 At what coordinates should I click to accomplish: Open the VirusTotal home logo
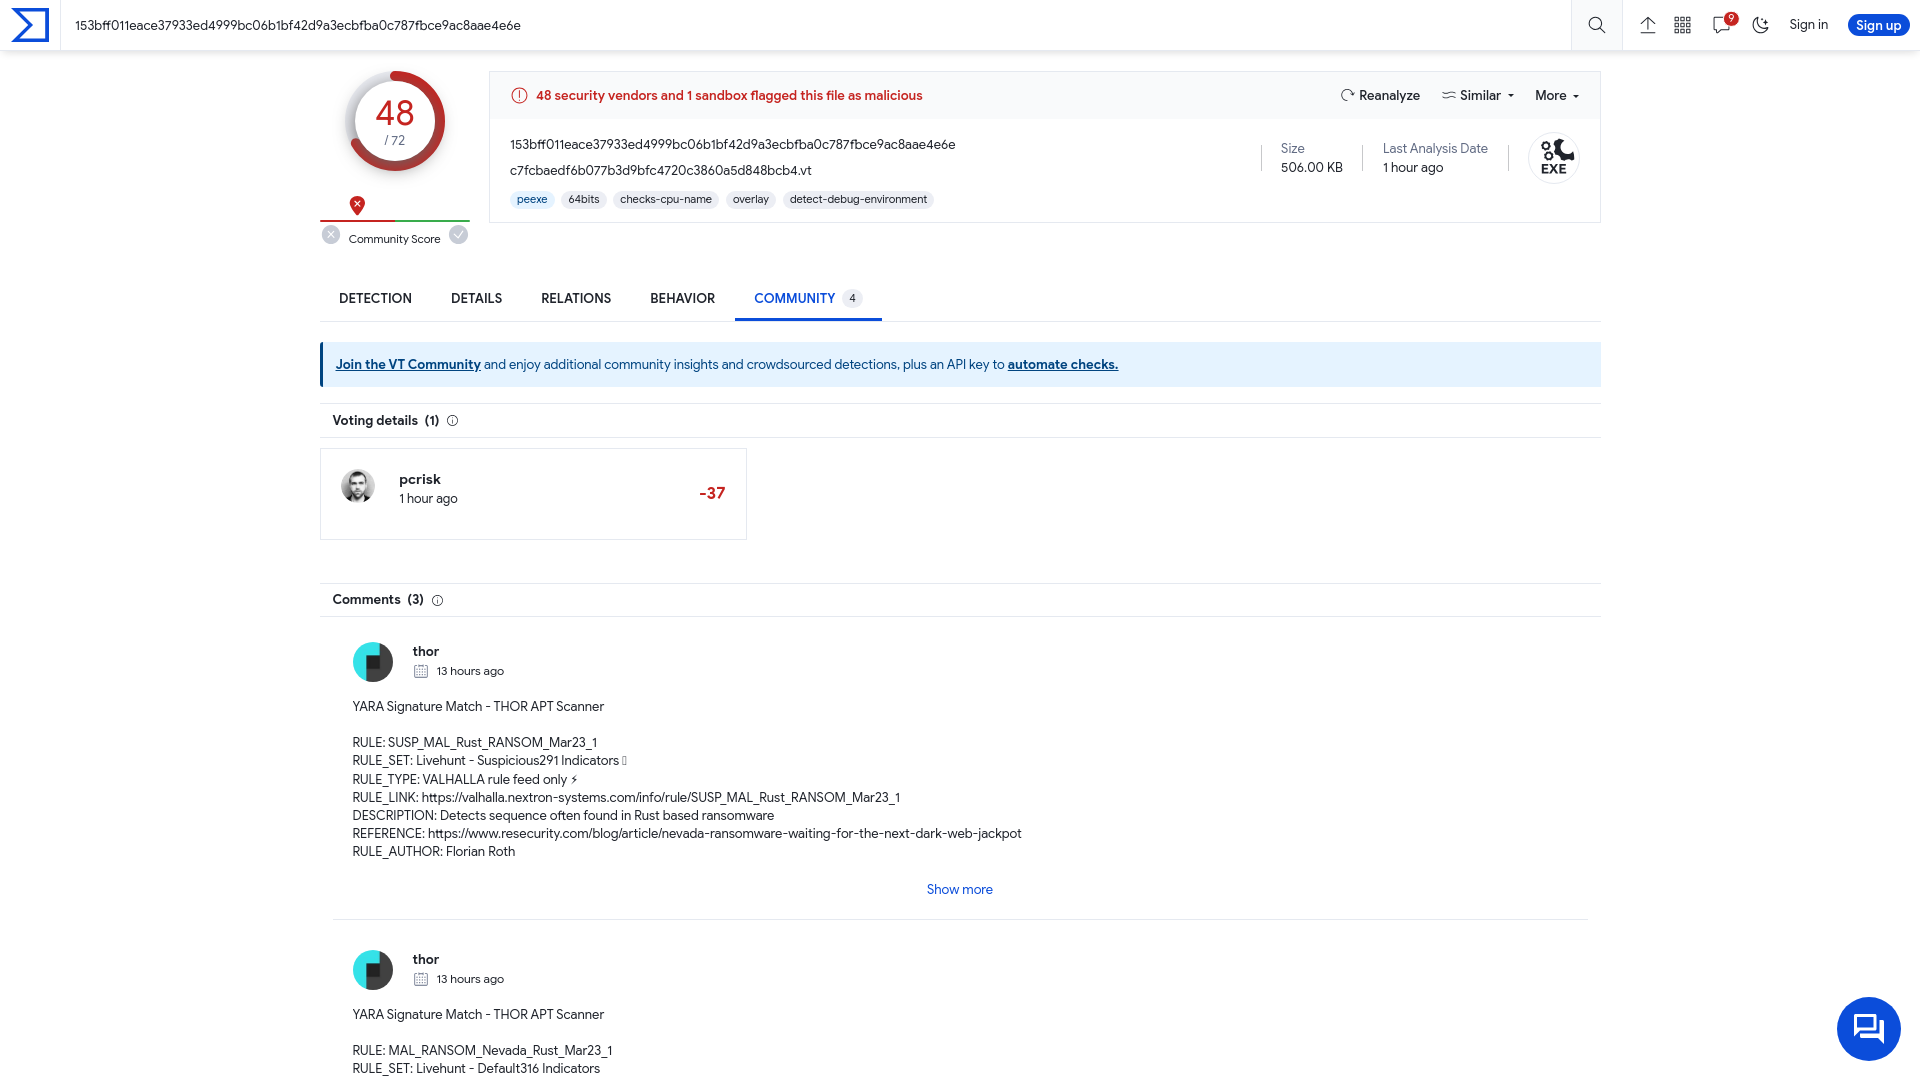click(30, 25)
